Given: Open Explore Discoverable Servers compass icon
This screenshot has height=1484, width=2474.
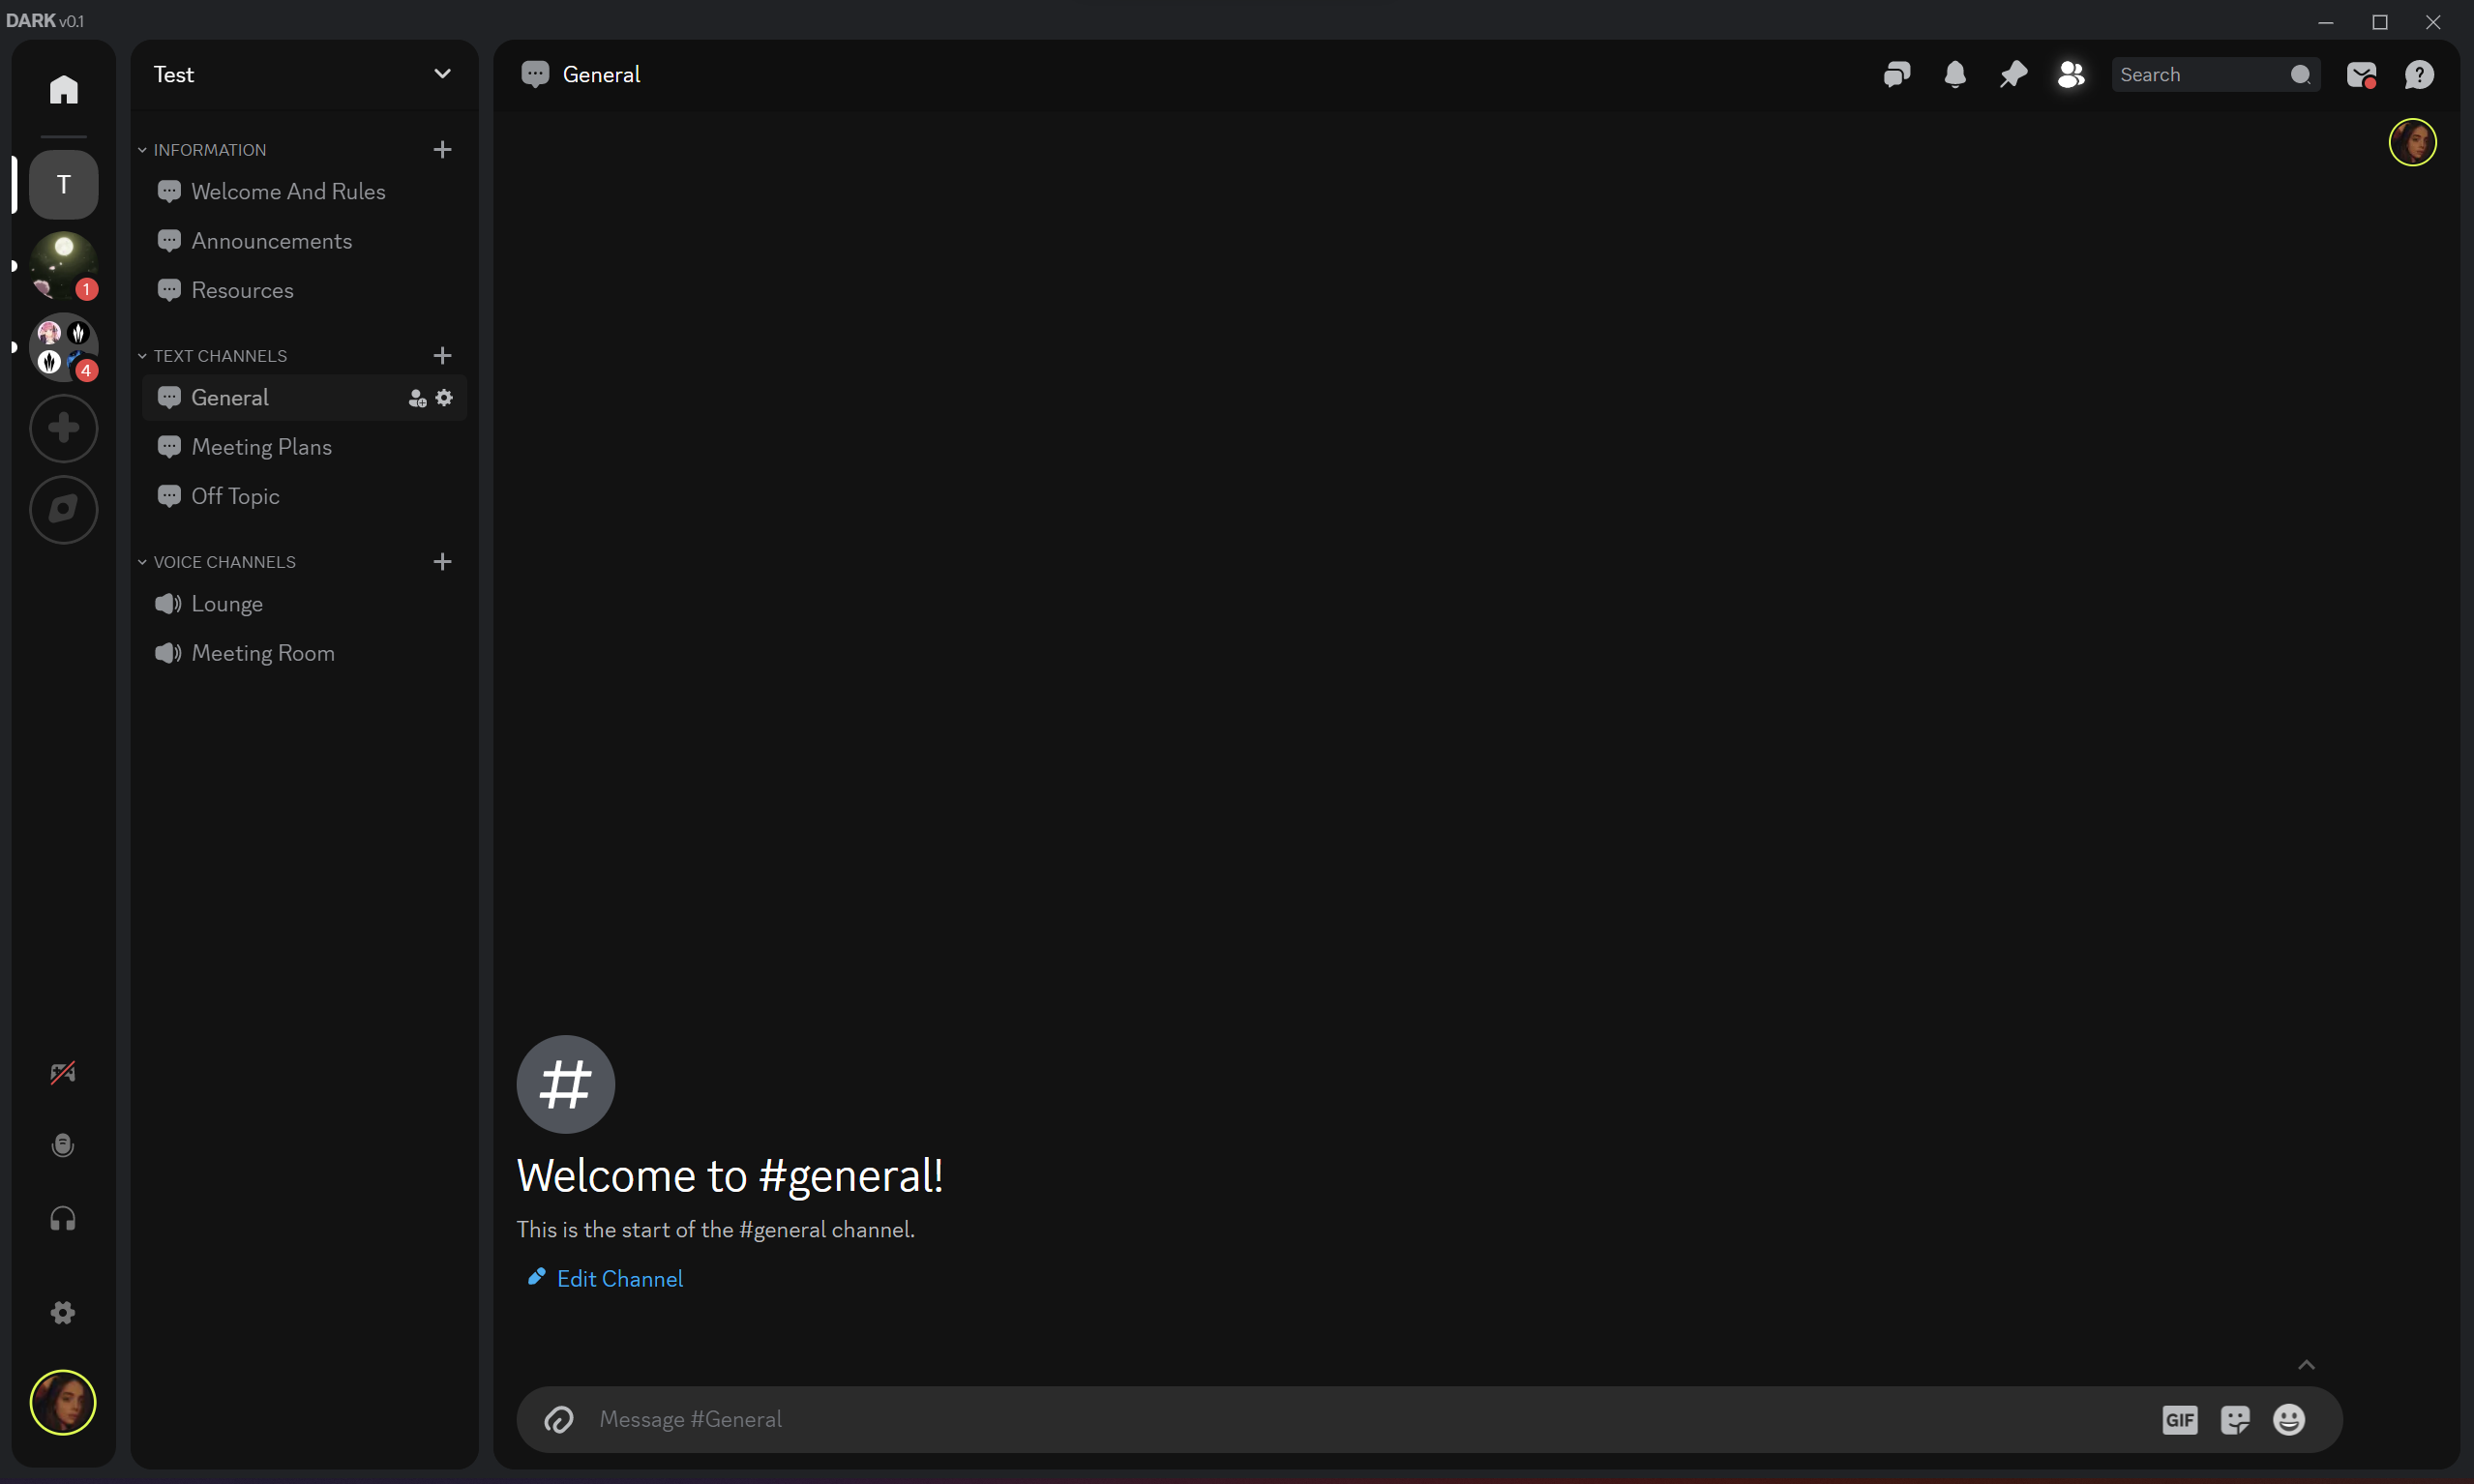Looking at the screenshot, I should [63, 509].
